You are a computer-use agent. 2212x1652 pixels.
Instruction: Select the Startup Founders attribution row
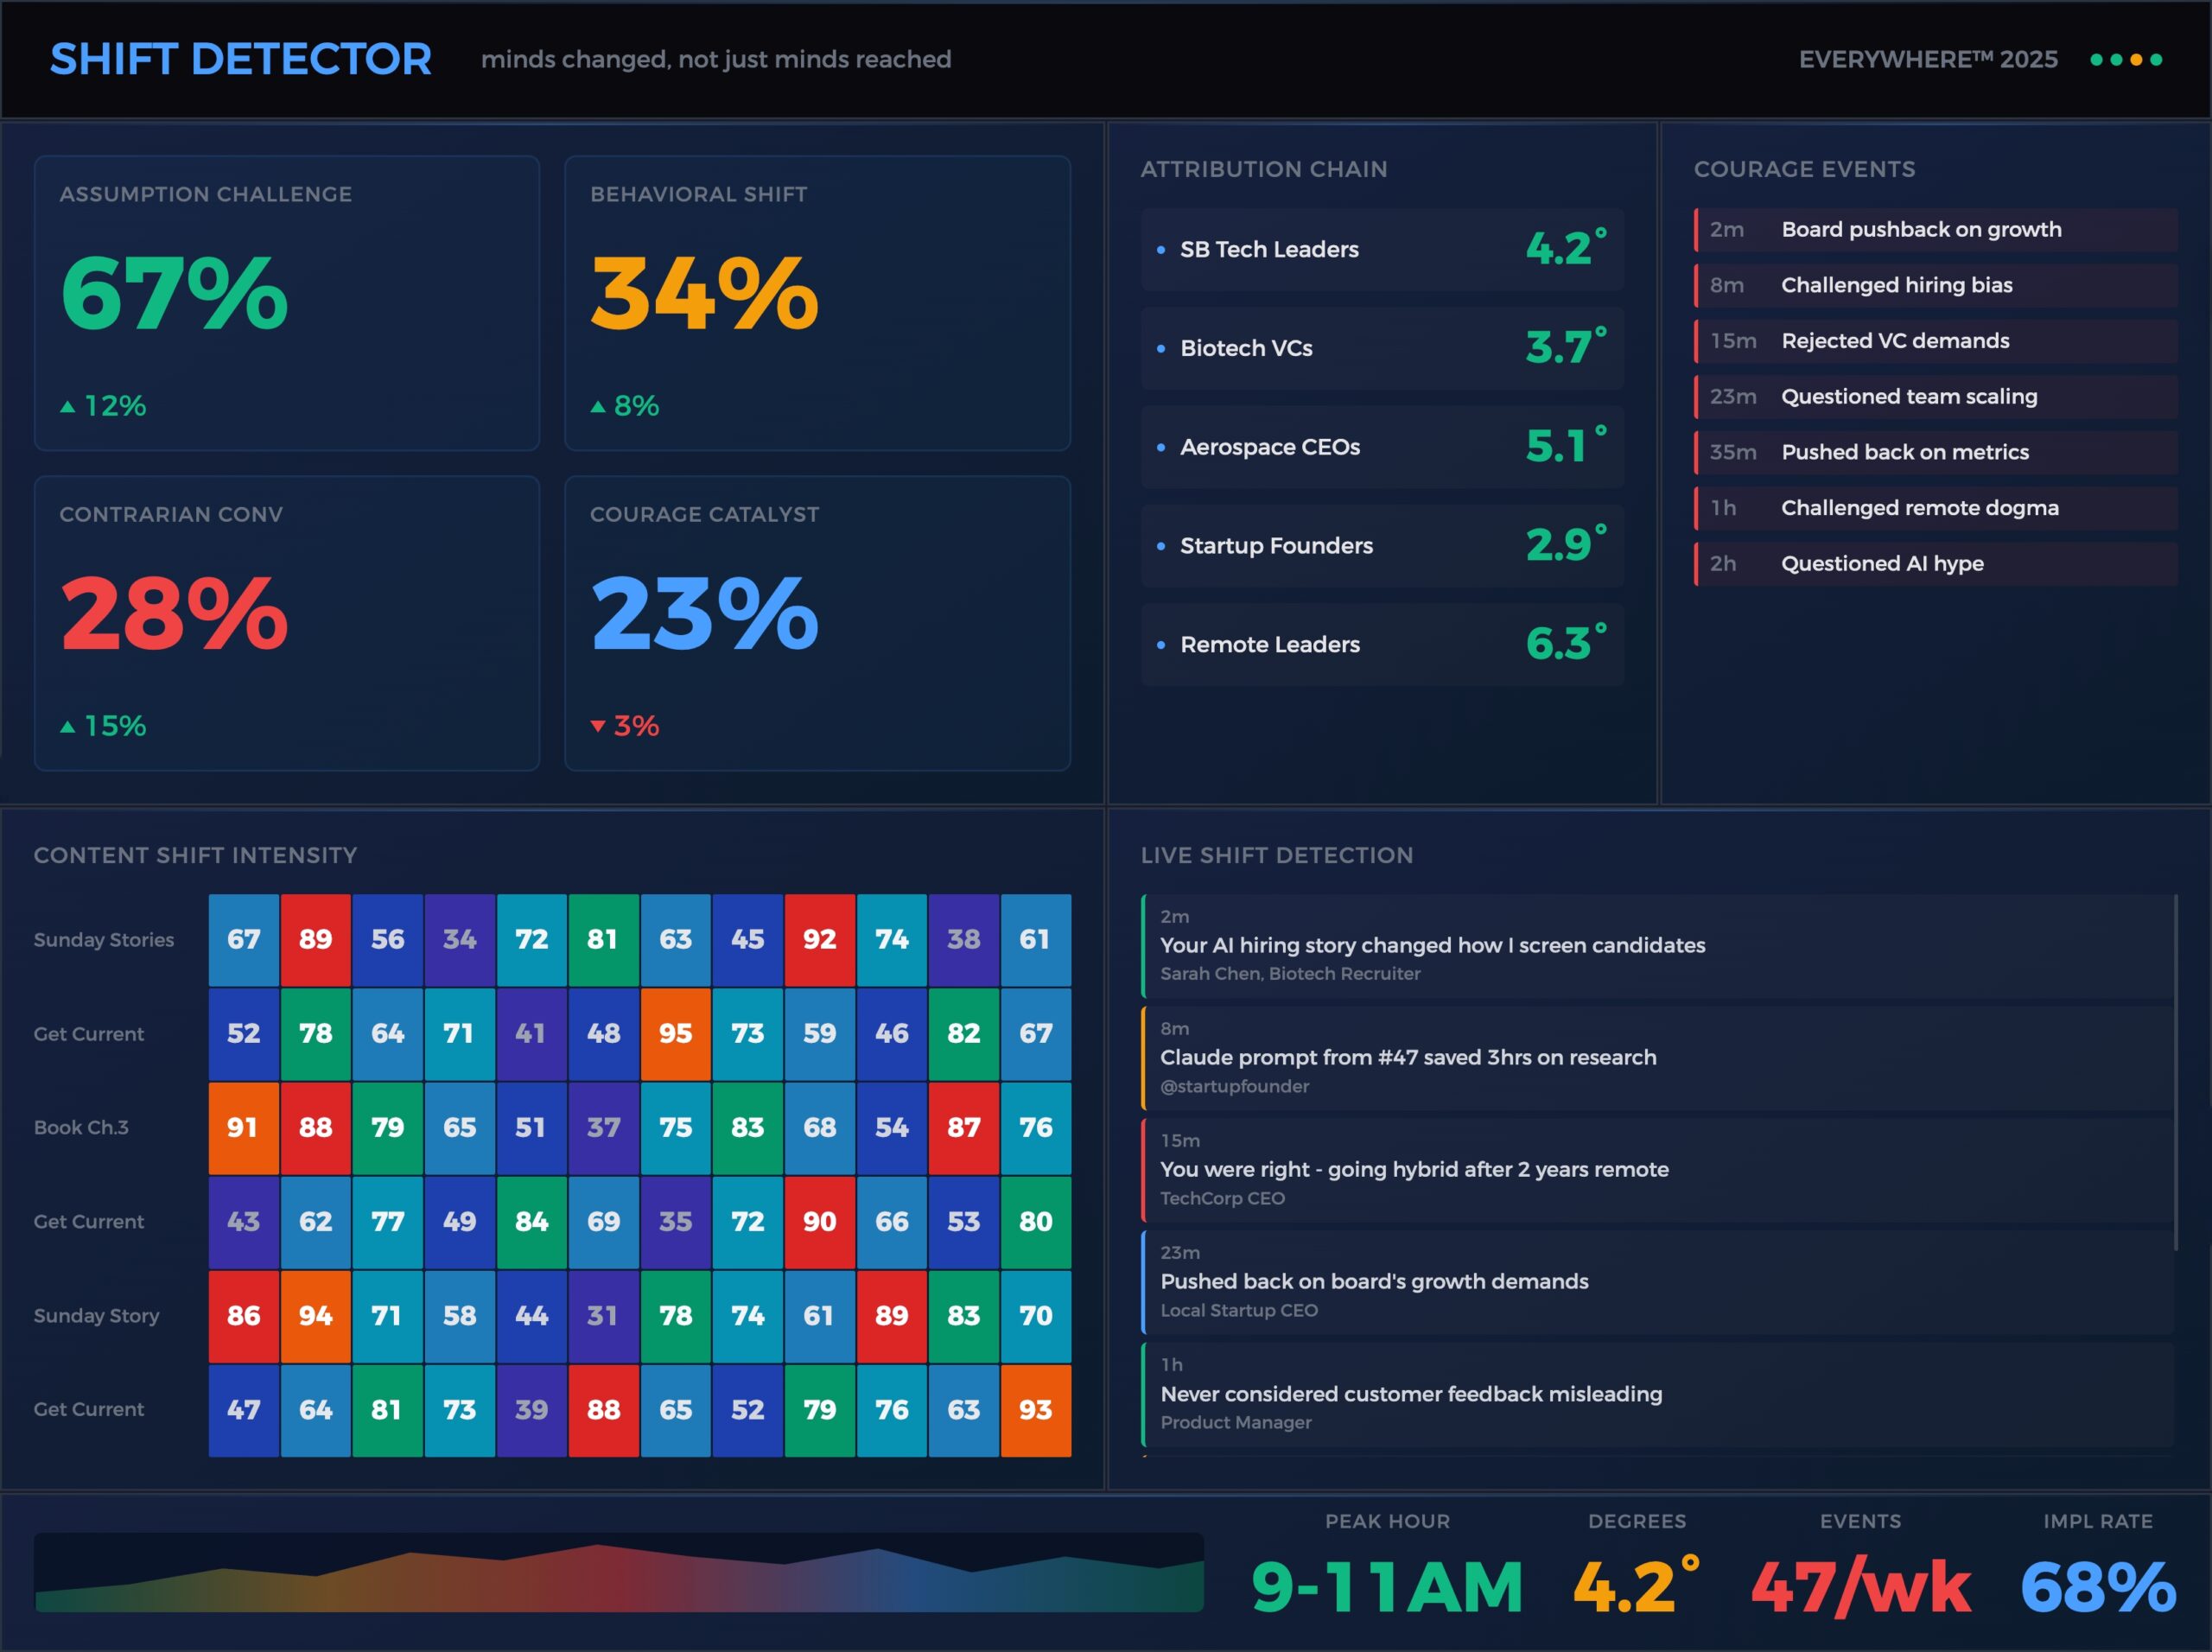pyautogui.click(x=1382, y=546)
